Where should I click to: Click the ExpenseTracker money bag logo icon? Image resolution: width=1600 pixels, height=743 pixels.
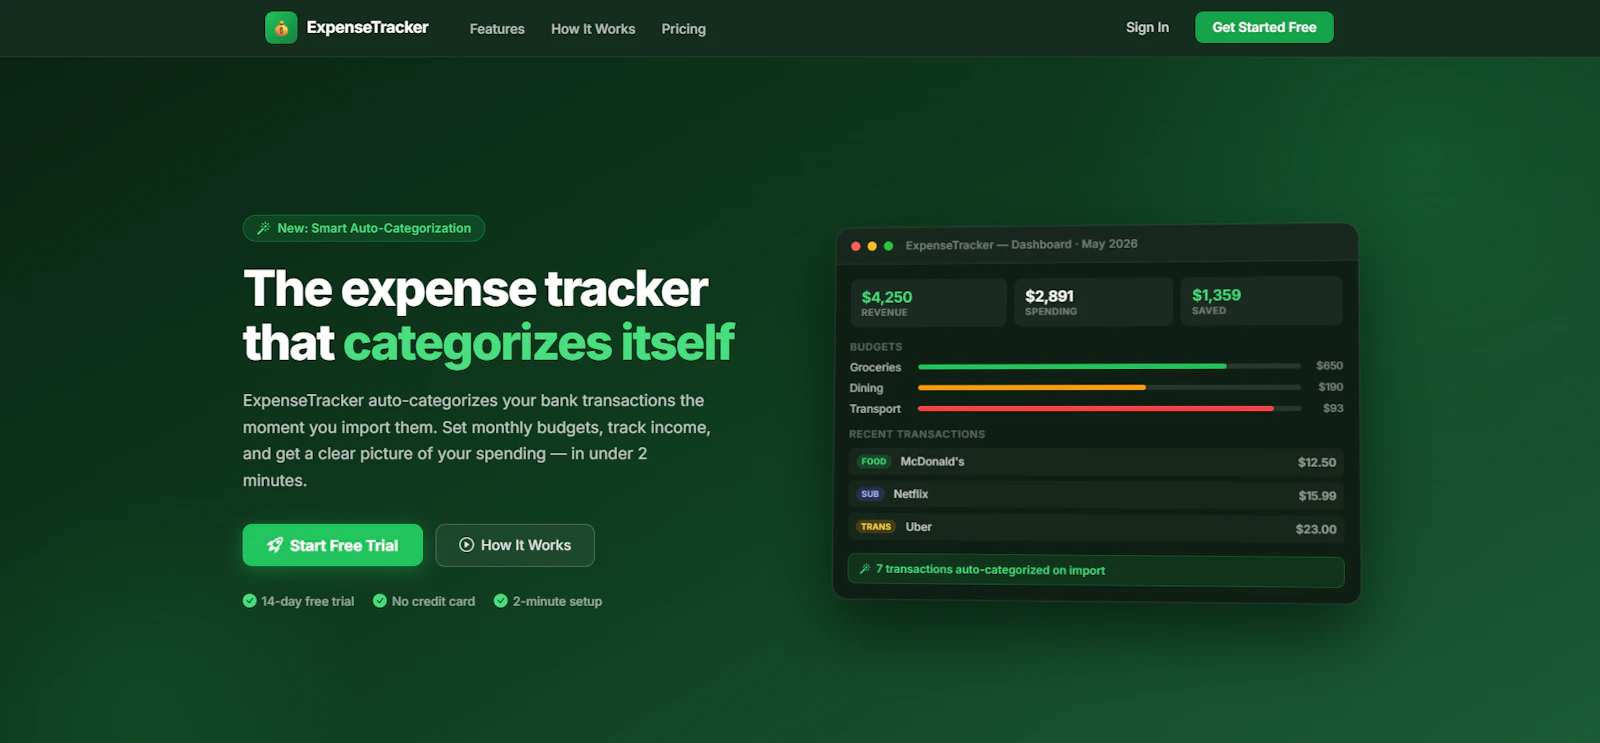(281, 28)
